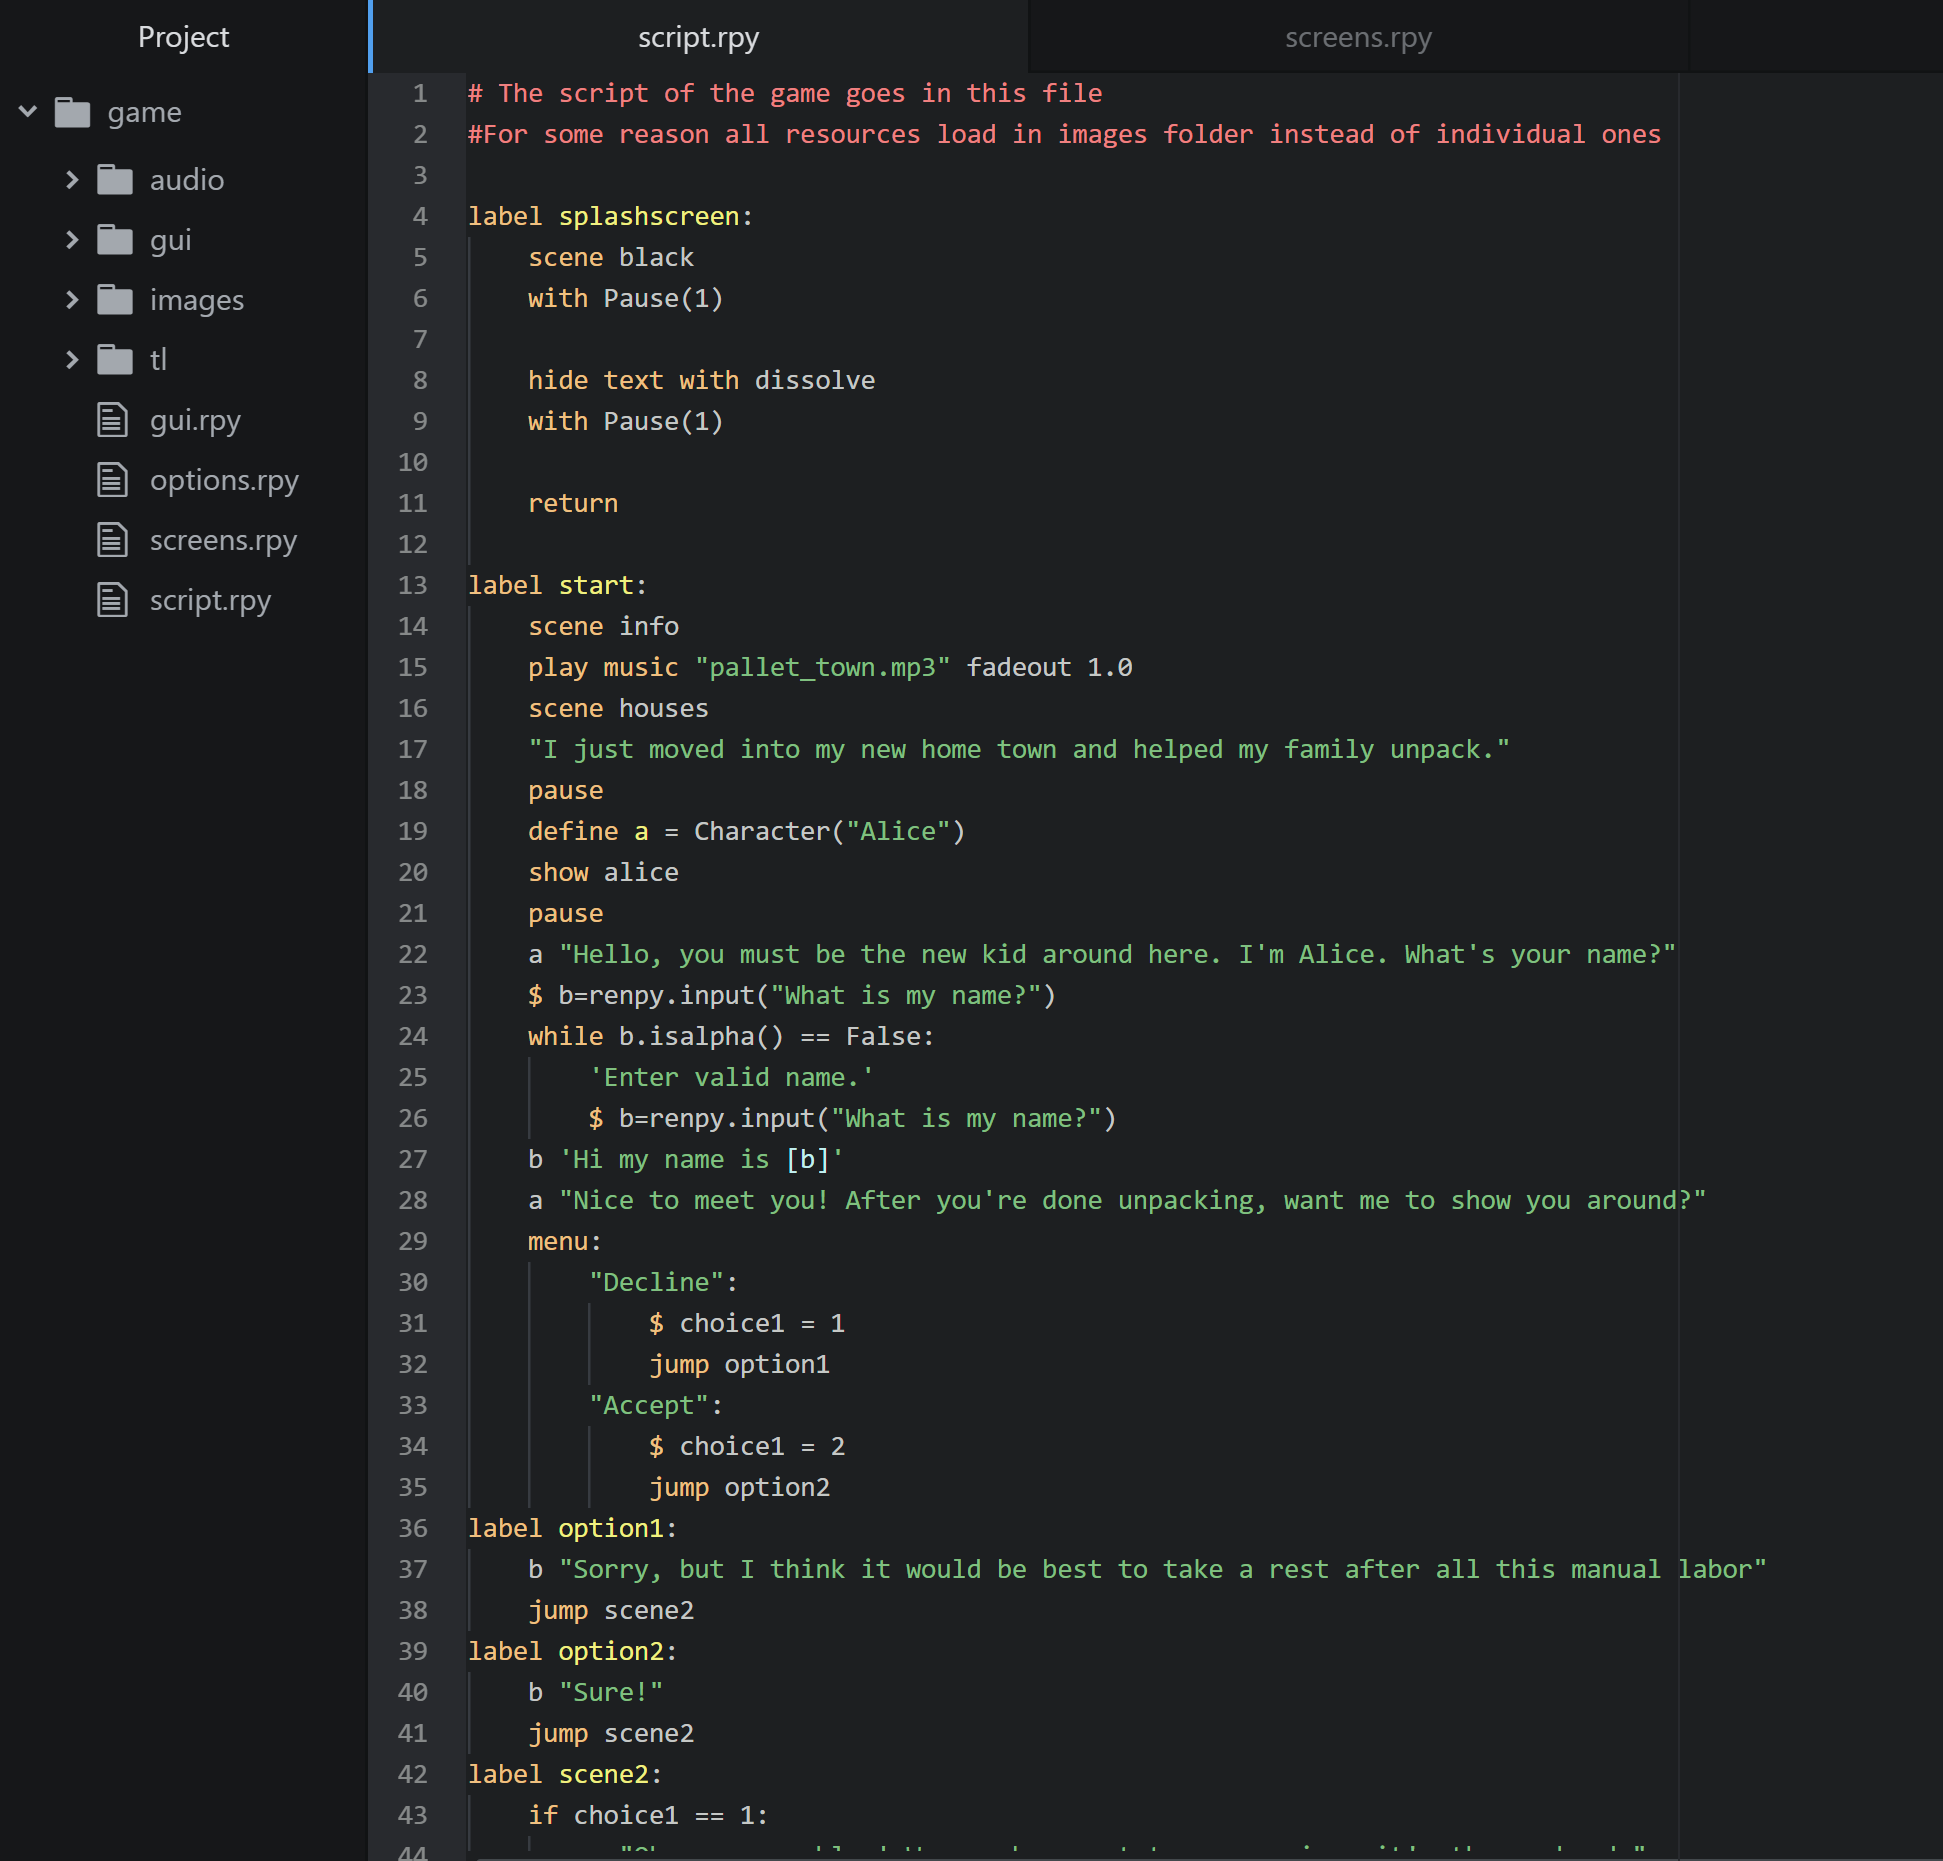
Task: Select the tl folder name
Action: tap(158, 360)
